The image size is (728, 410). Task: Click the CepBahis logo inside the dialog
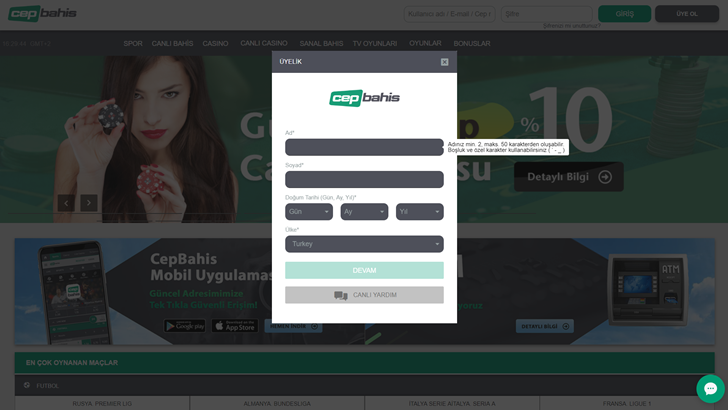click(x=364, y=98)
